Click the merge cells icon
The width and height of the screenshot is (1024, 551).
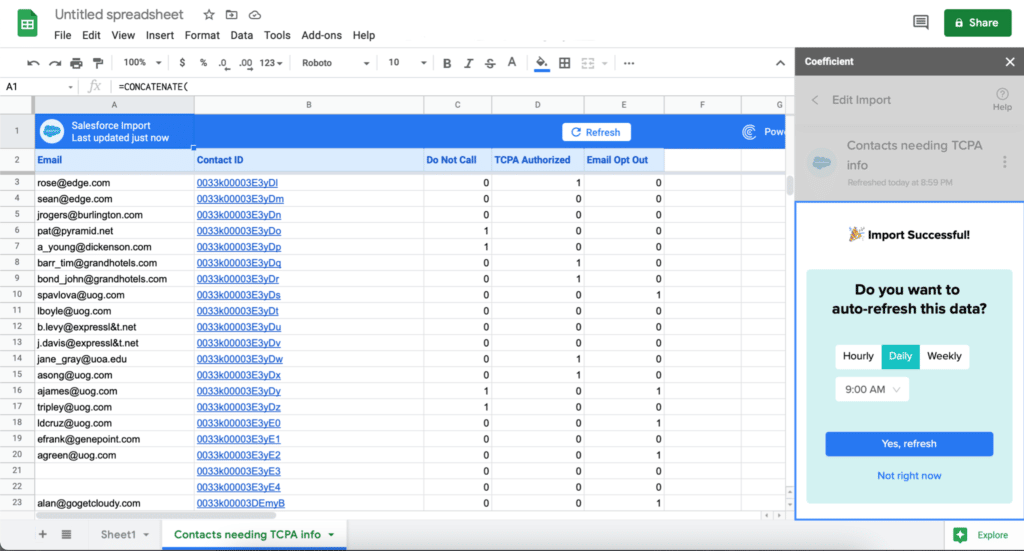[x=588, y=63]
